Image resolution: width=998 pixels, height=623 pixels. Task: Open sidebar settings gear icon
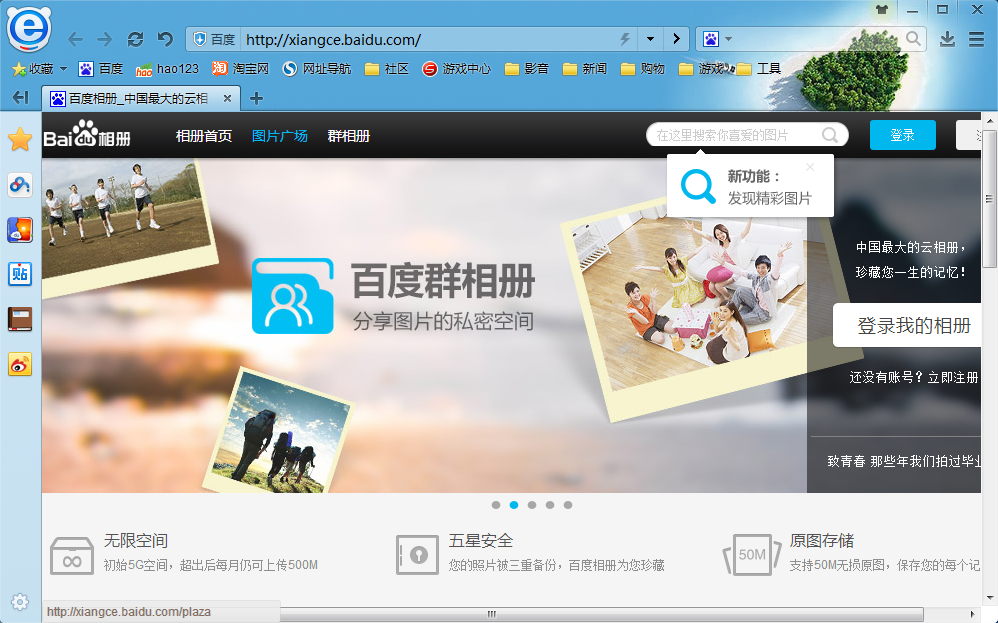coord(20,601)
